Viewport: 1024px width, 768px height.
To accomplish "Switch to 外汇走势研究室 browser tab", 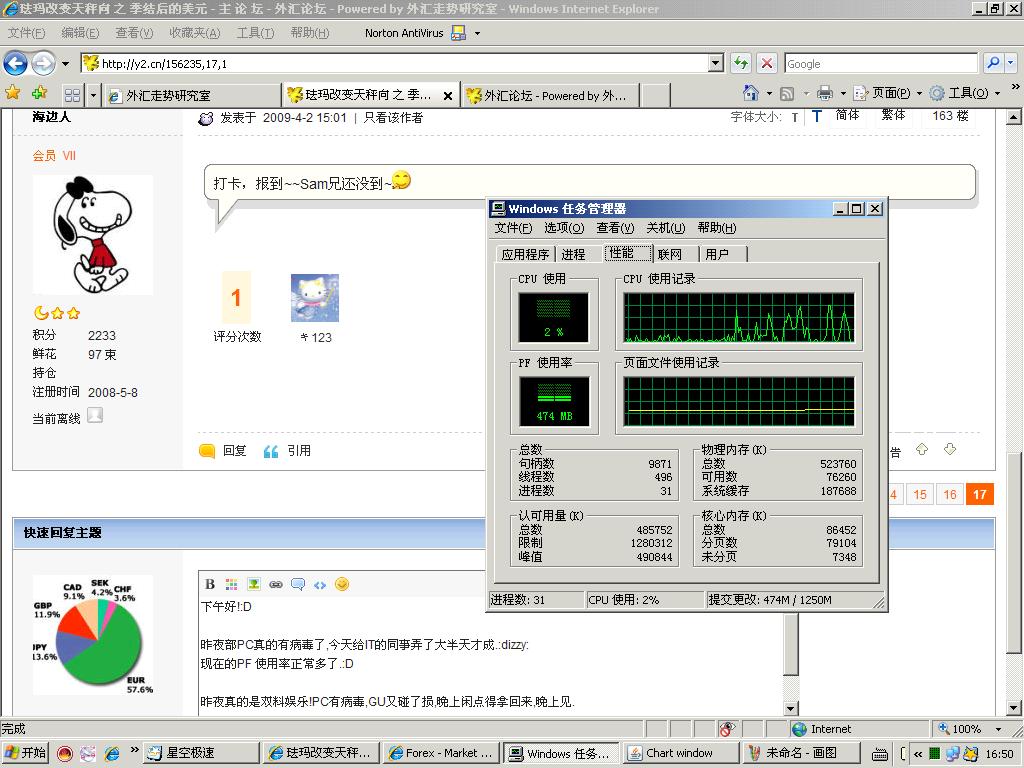I will [193, 95].
